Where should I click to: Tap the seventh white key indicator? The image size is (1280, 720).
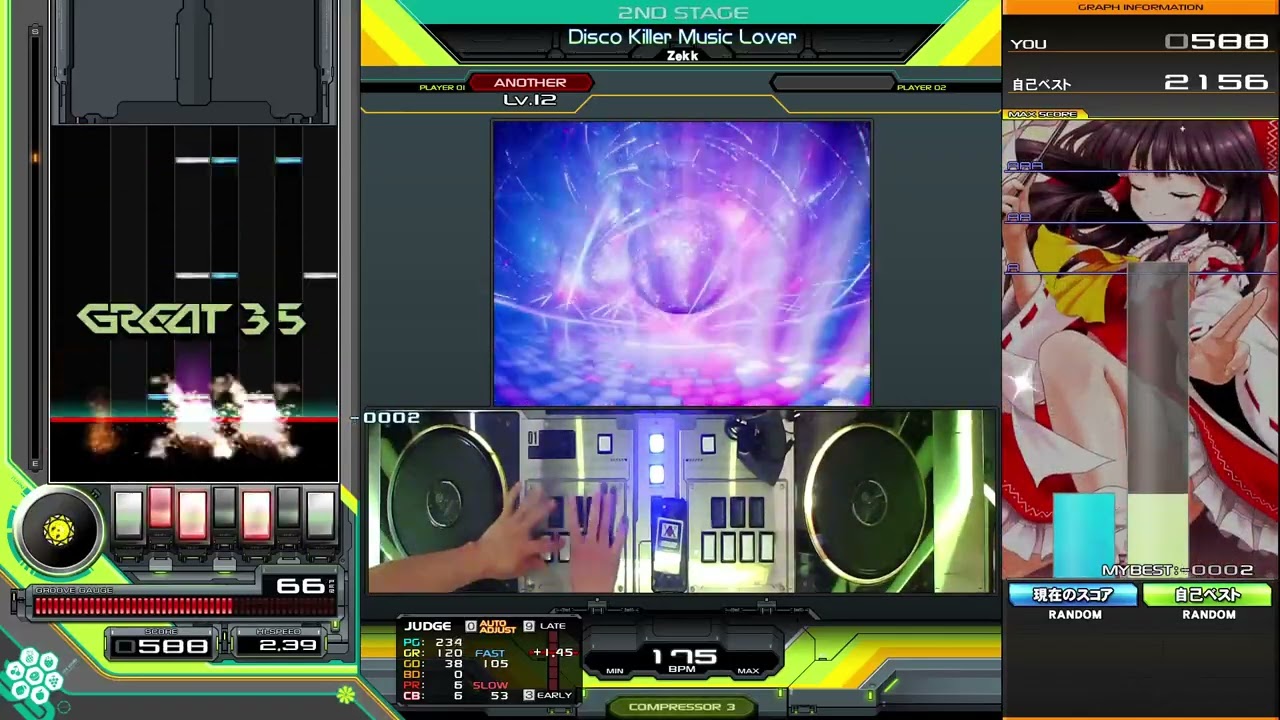[320, 514]
